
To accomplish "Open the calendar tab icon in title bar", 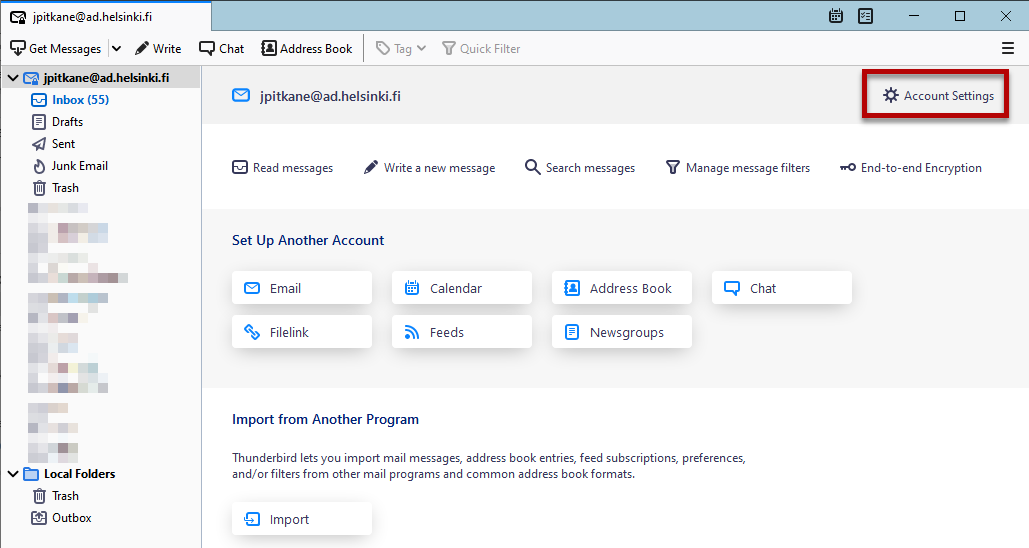I will (835, 16).
